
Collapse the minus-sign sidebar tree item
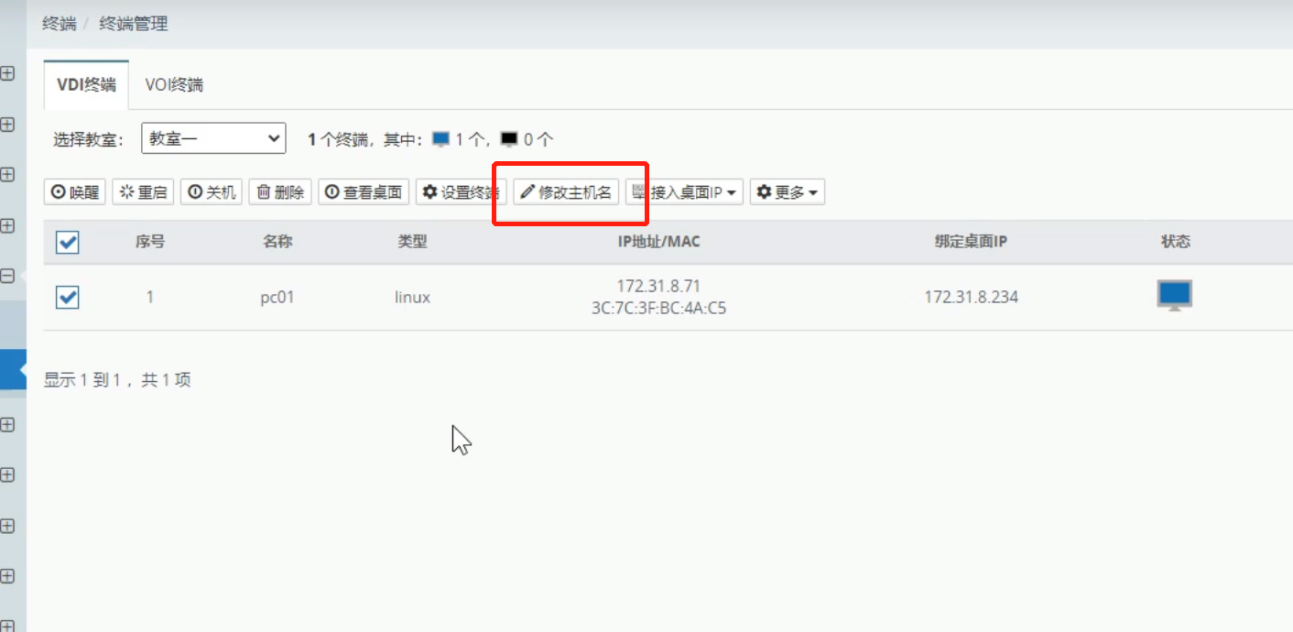(8, 276)
